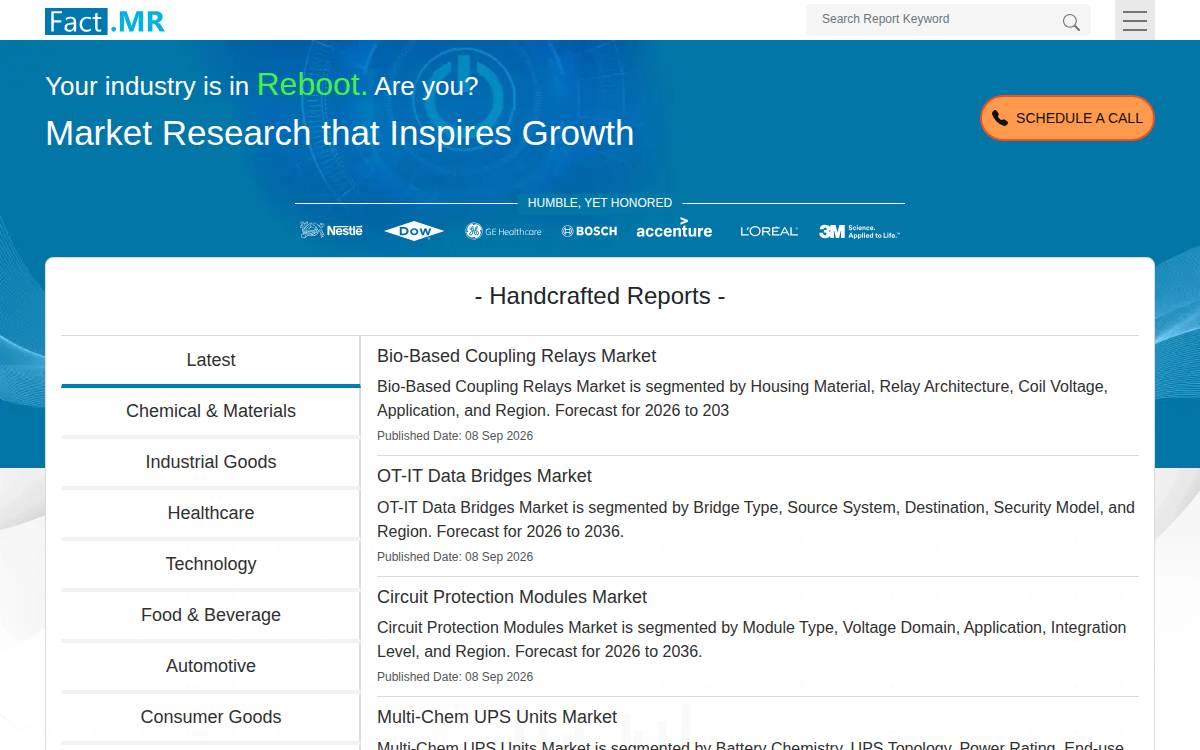Switch to Industrial Goods tab
Screen dimensions: 1200x750
[211, 462]
